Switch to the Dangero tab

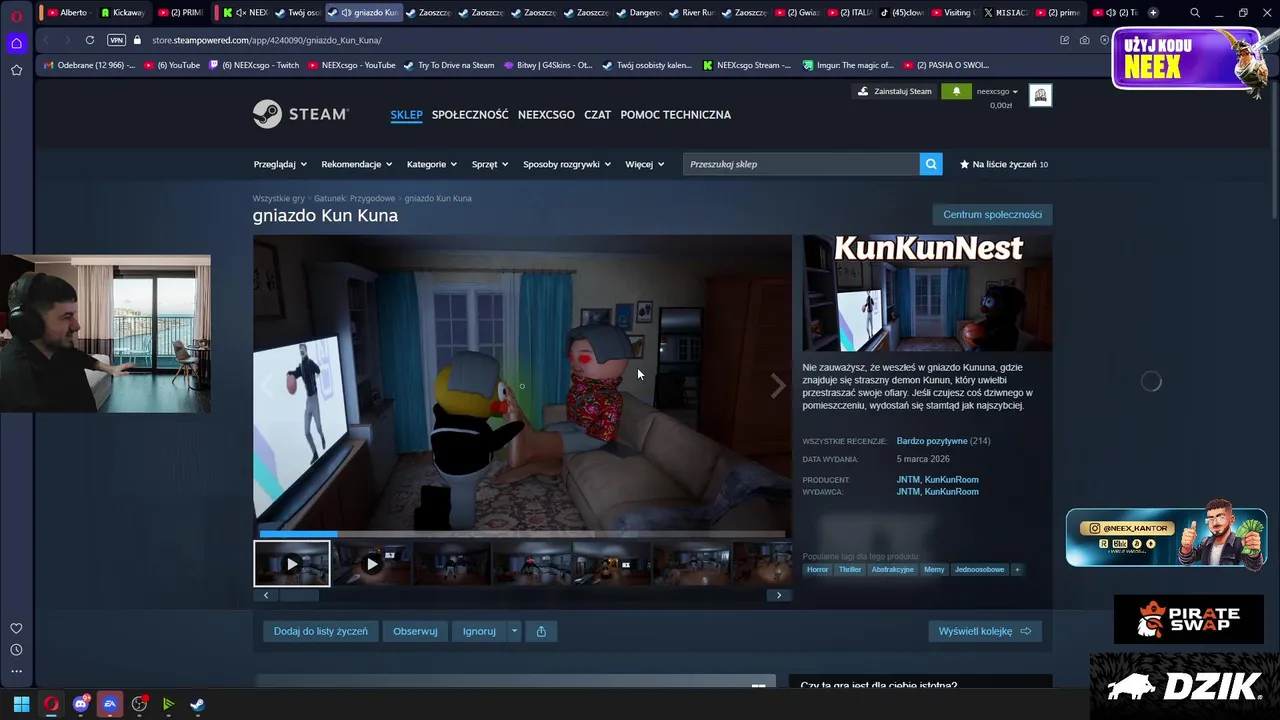pyautogui.click(x=639, y=12)
